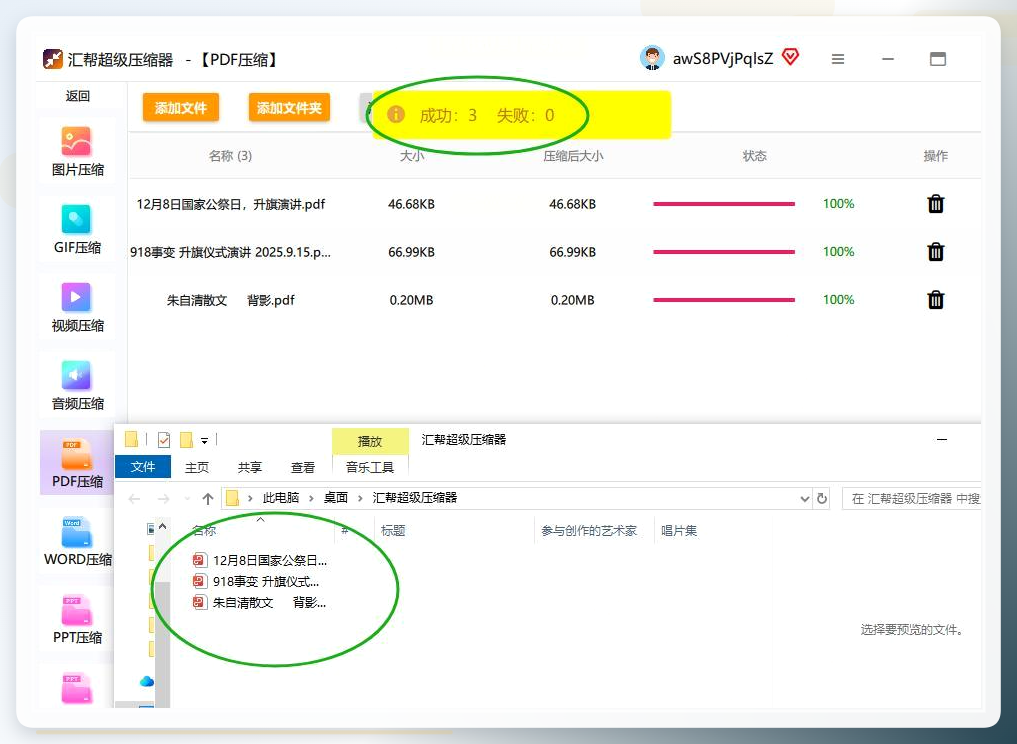Image resolution: width=1017 pixels, height=744 pixels.
Task: Click progress bar of 918事变 row
Action: tap(724, 252)
